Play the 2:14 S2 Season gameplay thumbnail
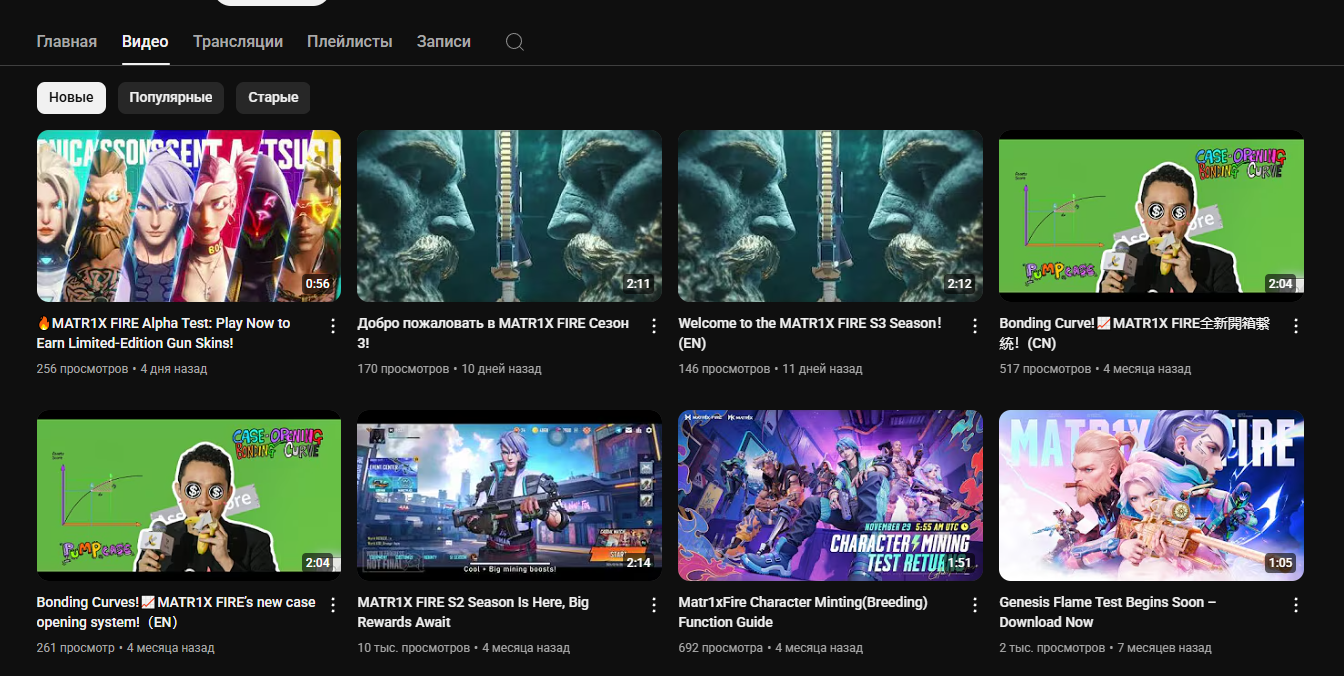This screenshot has height=676, width=1344. pyautogui.click(x=510, y=495)
